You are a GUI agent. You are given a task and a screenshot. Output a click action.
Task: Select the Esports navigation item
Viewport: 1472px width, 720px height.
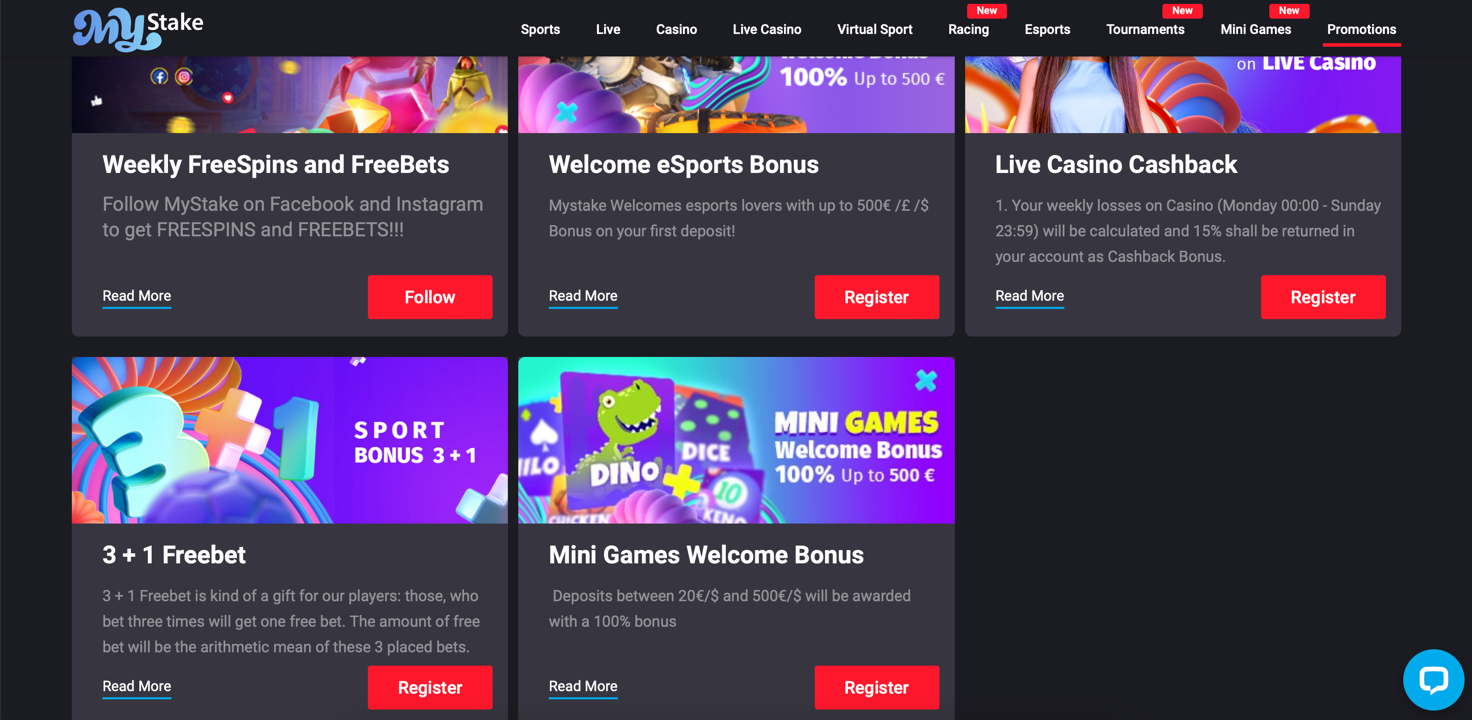pyautogui.click(x=1047, y=29)
